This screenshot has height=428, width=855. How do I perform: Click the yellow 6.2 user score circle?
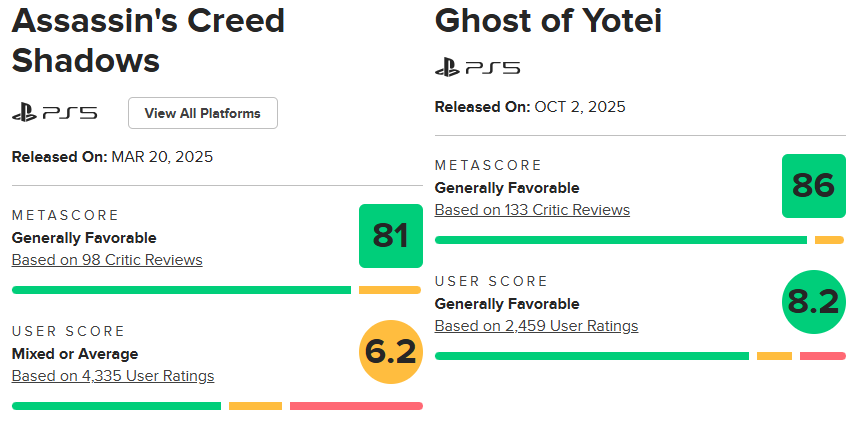390,351
